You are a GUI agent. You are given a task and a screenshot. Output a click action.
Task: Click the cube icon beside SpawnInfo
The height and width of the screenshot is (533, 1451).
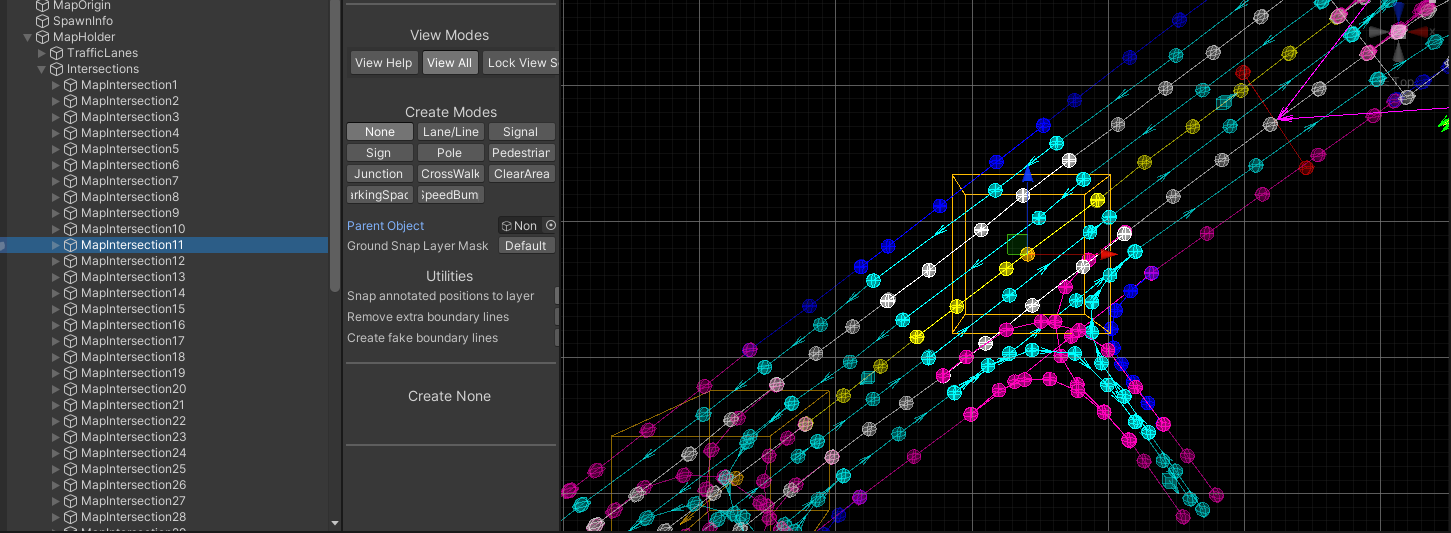[x=43, y=21]
